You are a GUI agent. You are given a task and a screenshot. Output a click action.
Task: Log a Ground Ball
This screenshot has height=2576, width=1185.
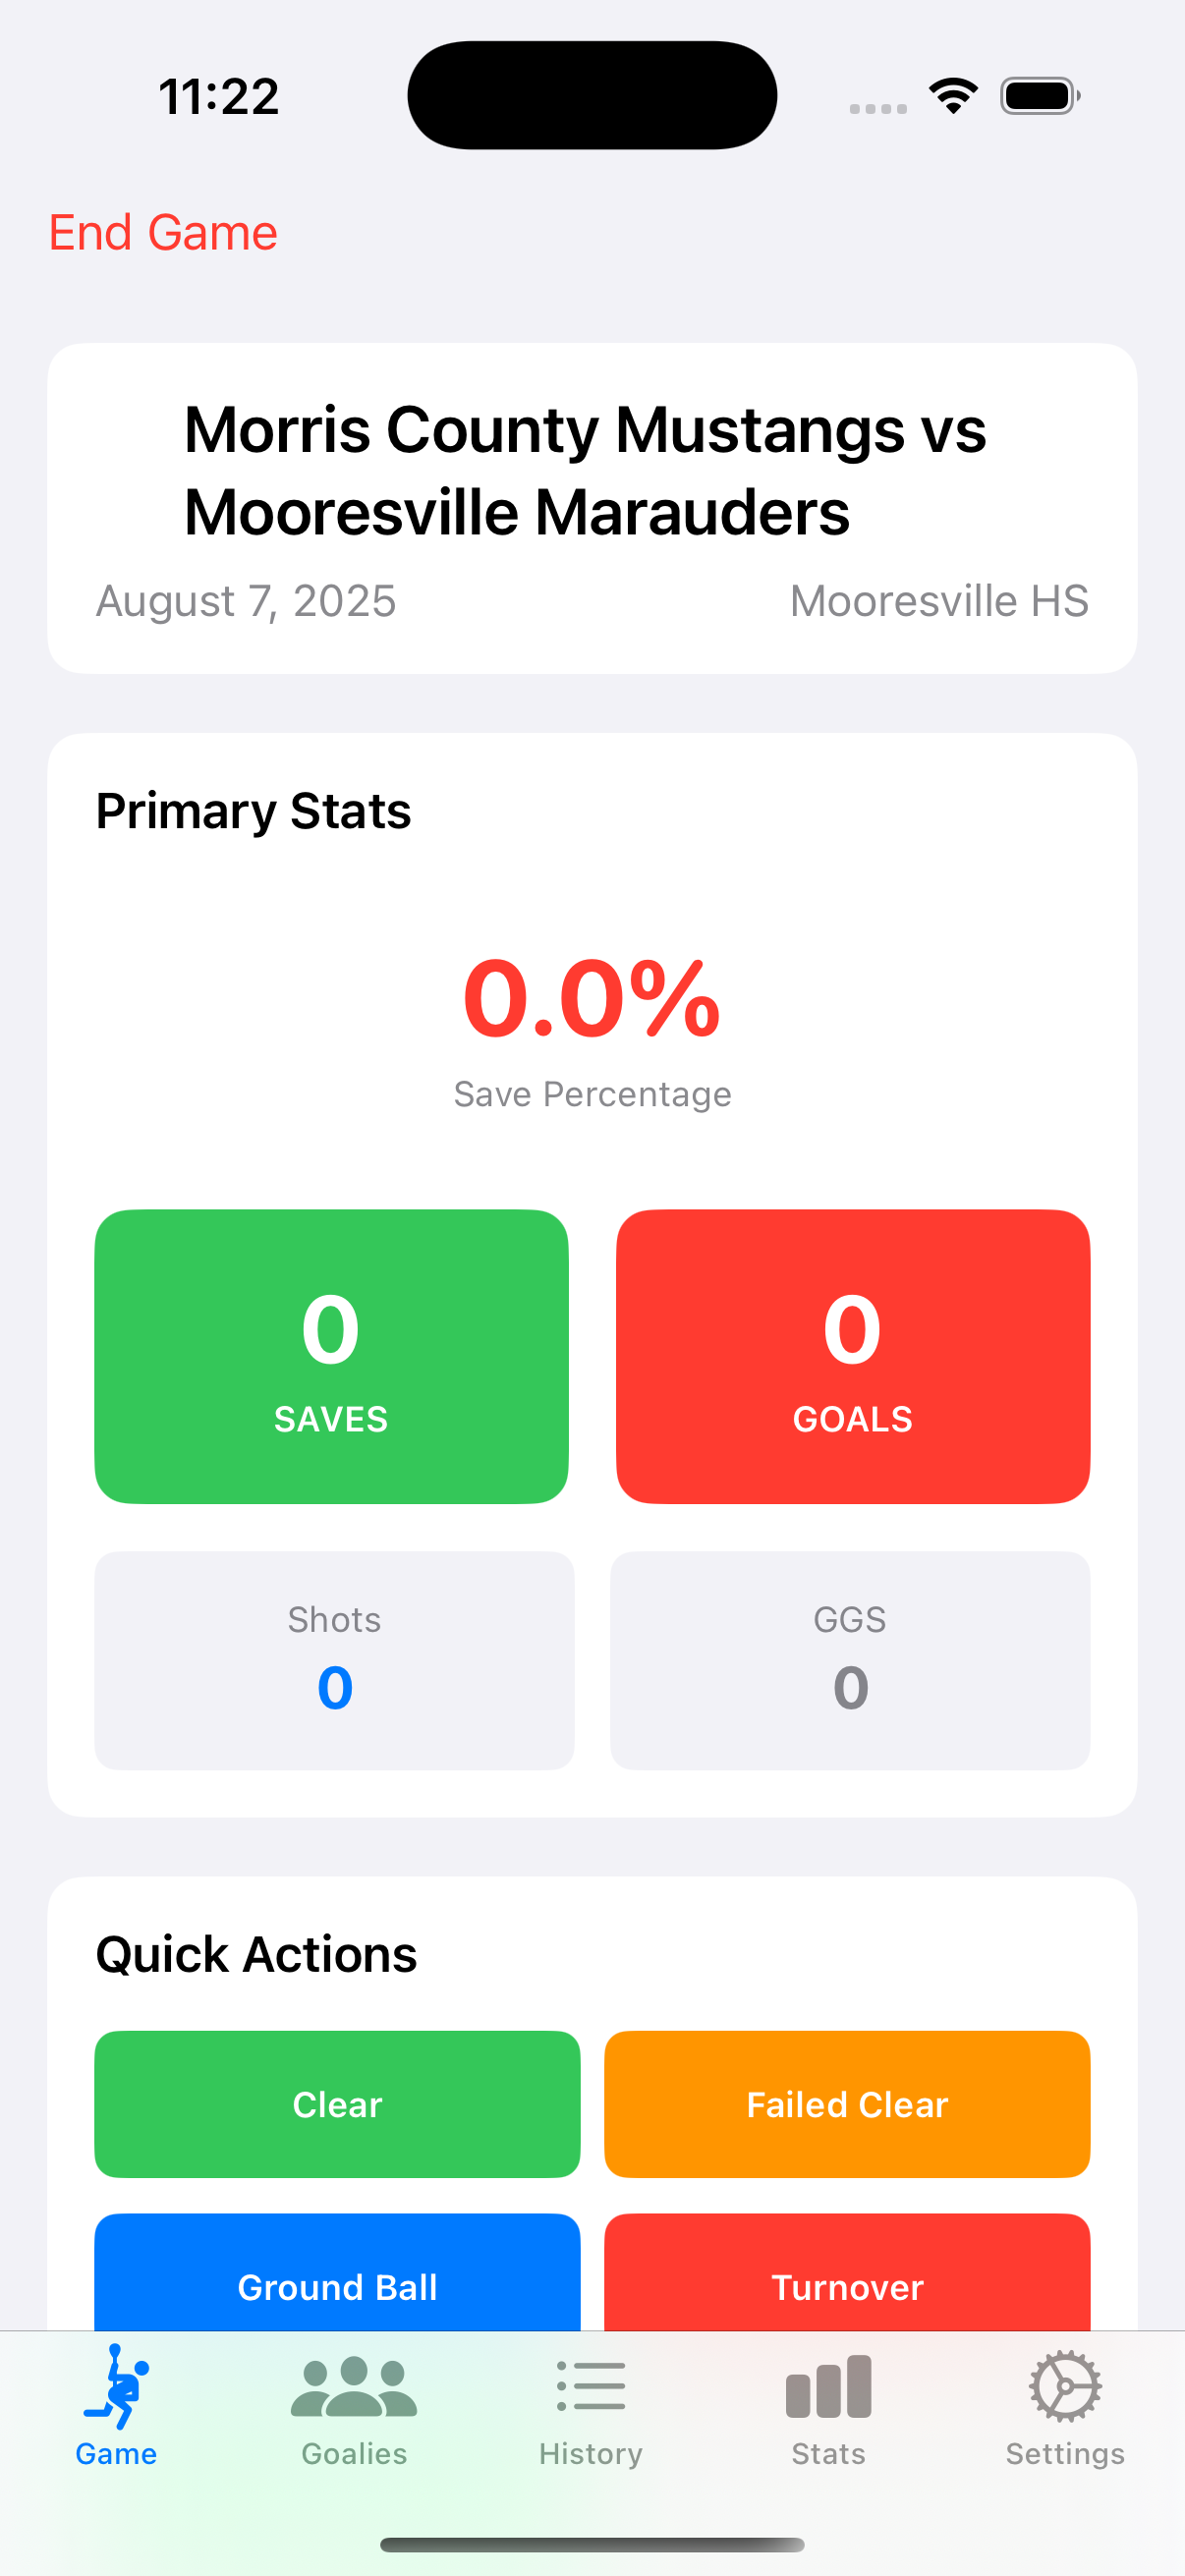click(x=336, y=2287)
